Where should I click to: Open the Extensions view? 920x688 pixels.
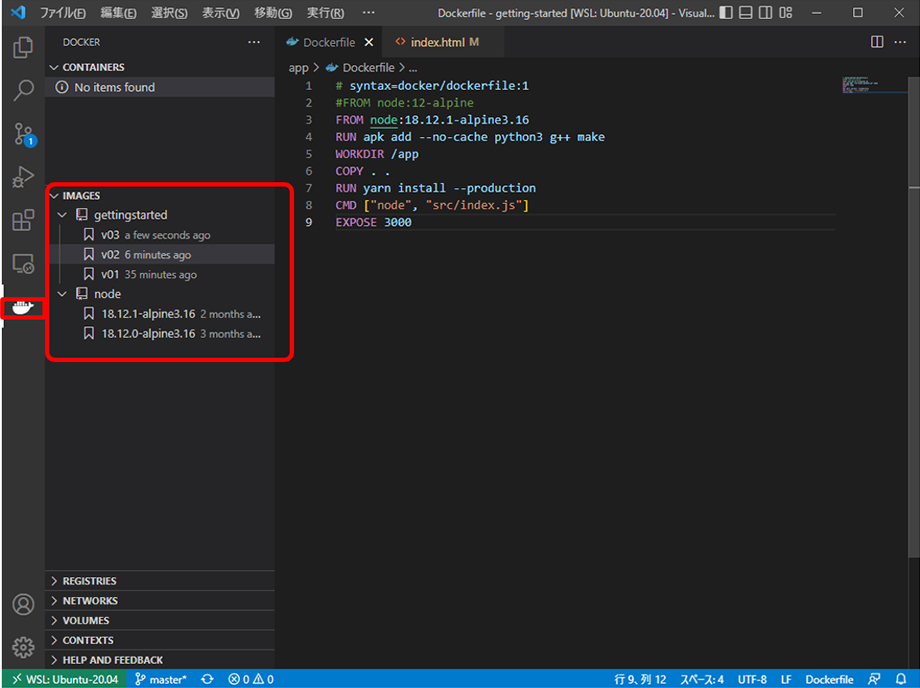[x=23, y=221]
